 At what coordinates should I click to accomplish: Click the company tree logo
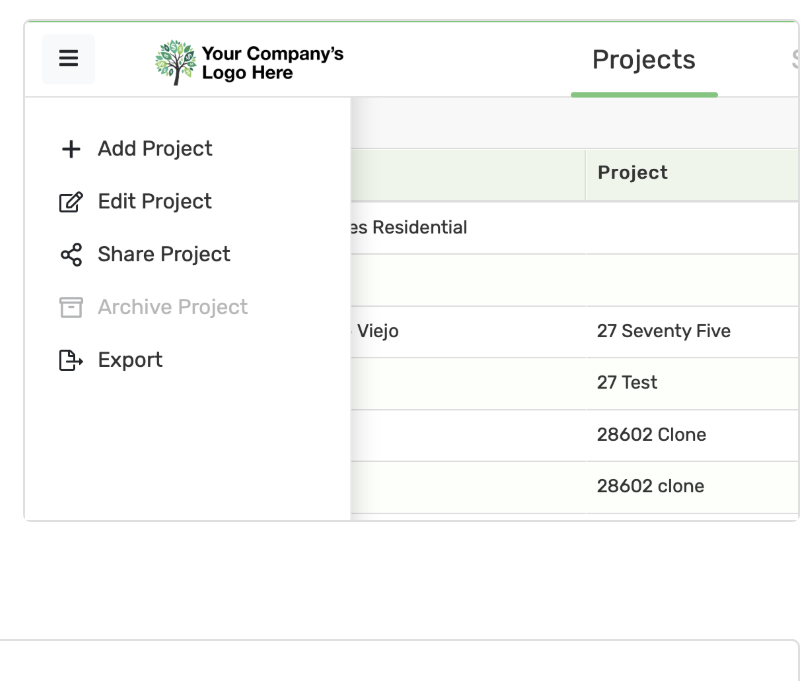(x=176, y=62)
